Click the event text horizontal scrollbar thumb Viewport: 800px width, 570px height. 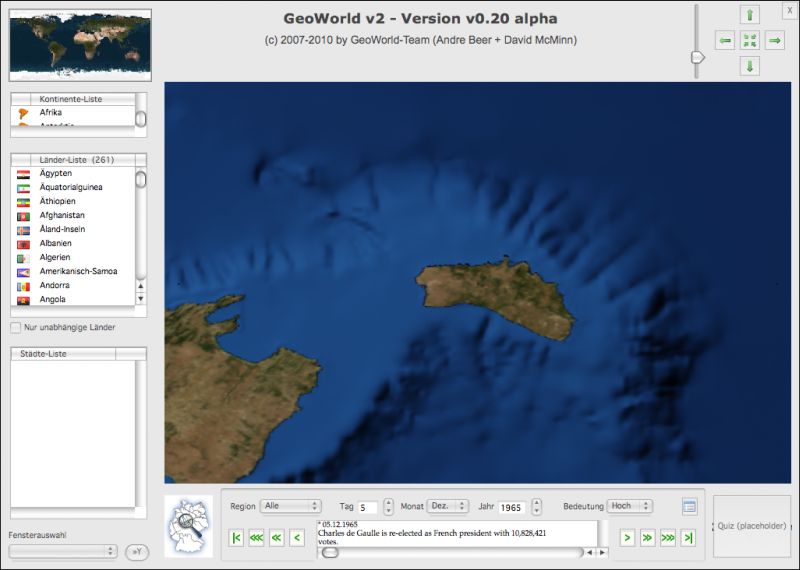(x=330, y=553)
